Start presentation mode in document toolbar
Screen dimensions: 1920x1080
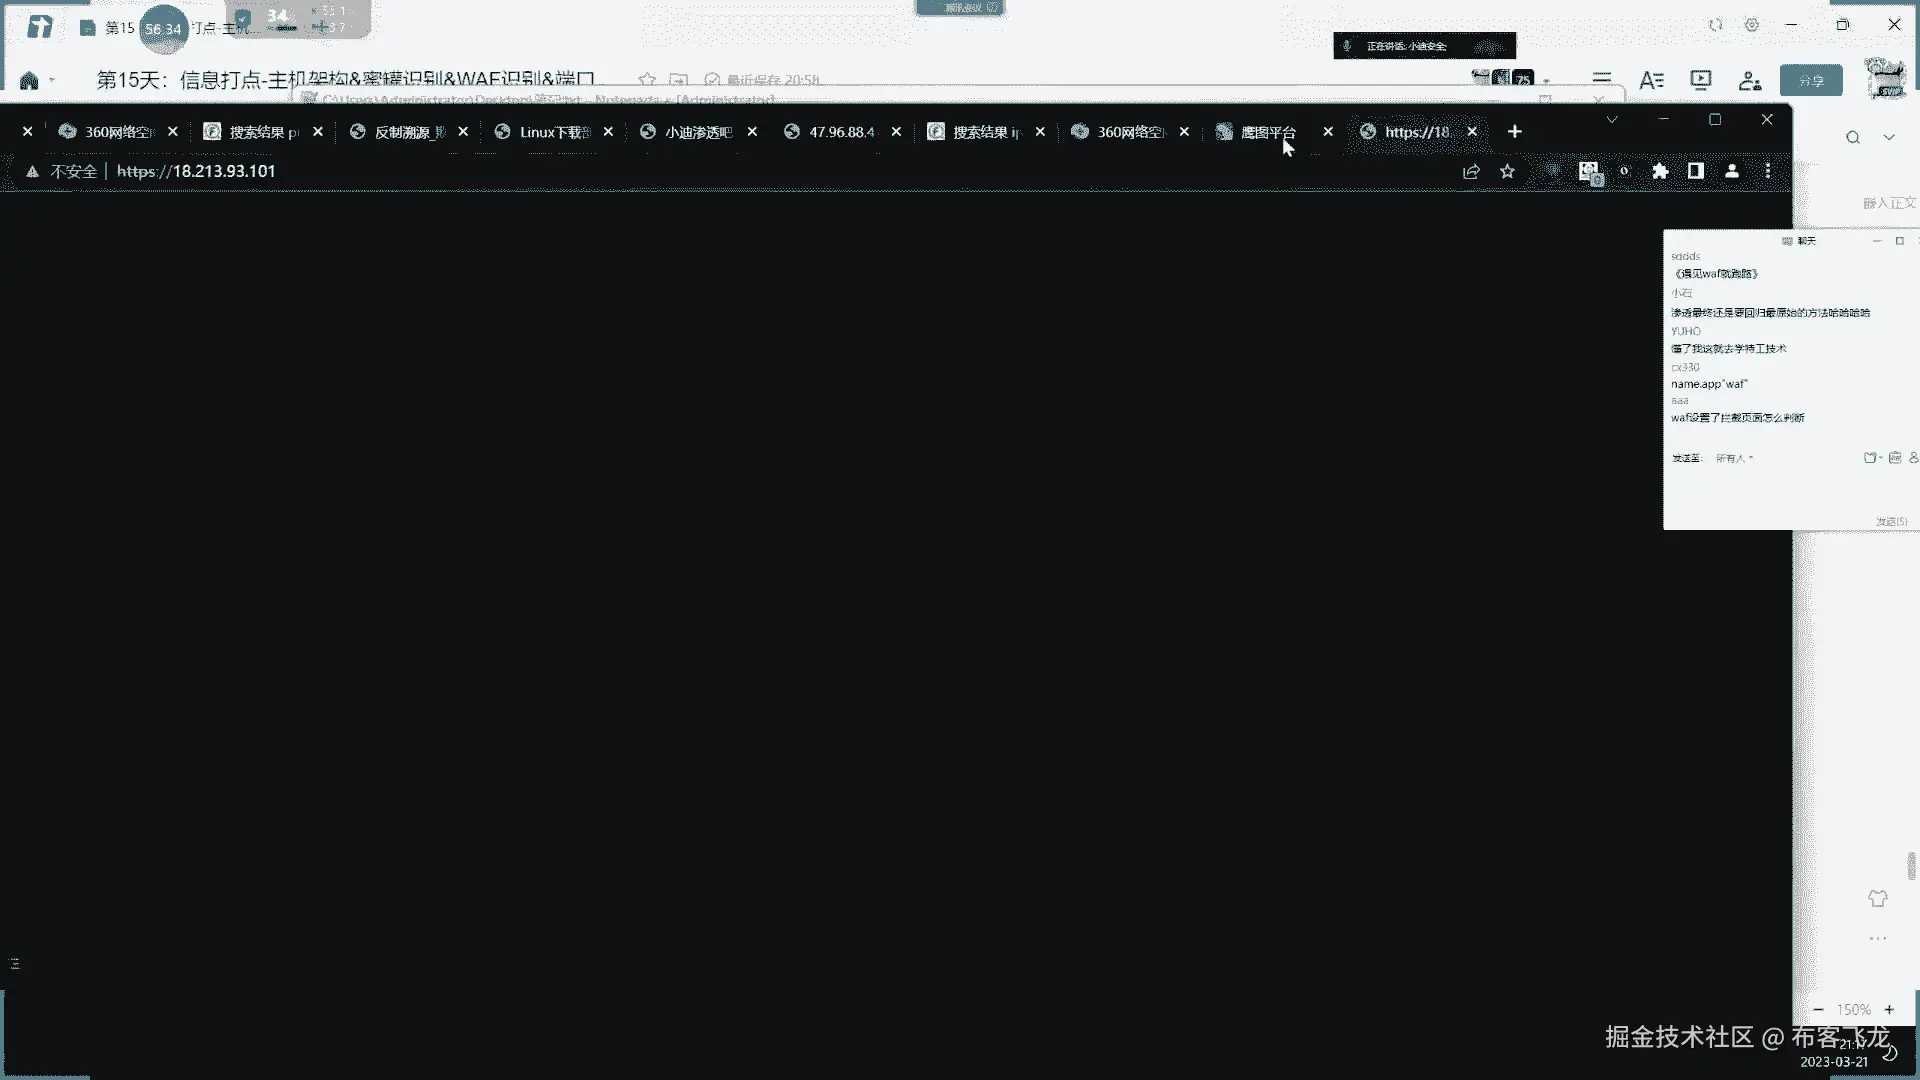pyautogui.click(x=1700, y=80)
